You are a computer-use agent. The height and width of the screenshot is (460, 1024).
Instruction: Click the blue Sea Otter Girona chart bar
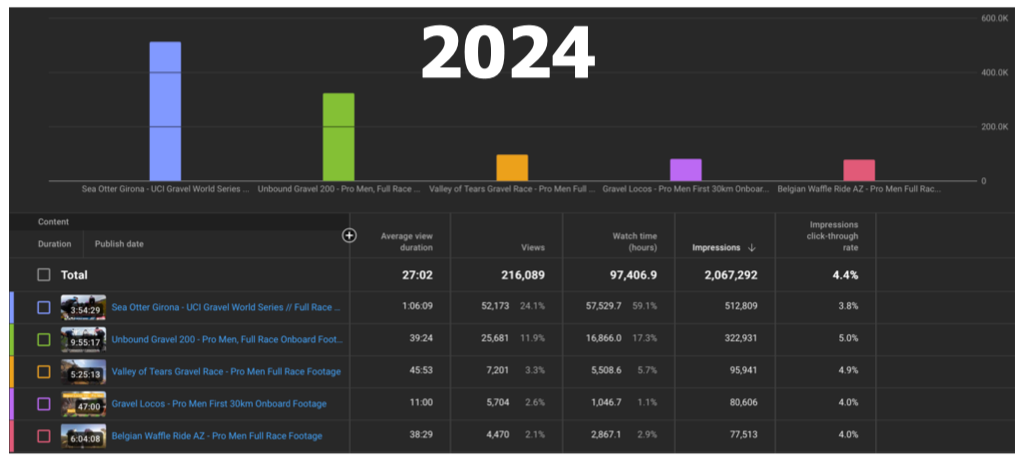click(165, 111)
